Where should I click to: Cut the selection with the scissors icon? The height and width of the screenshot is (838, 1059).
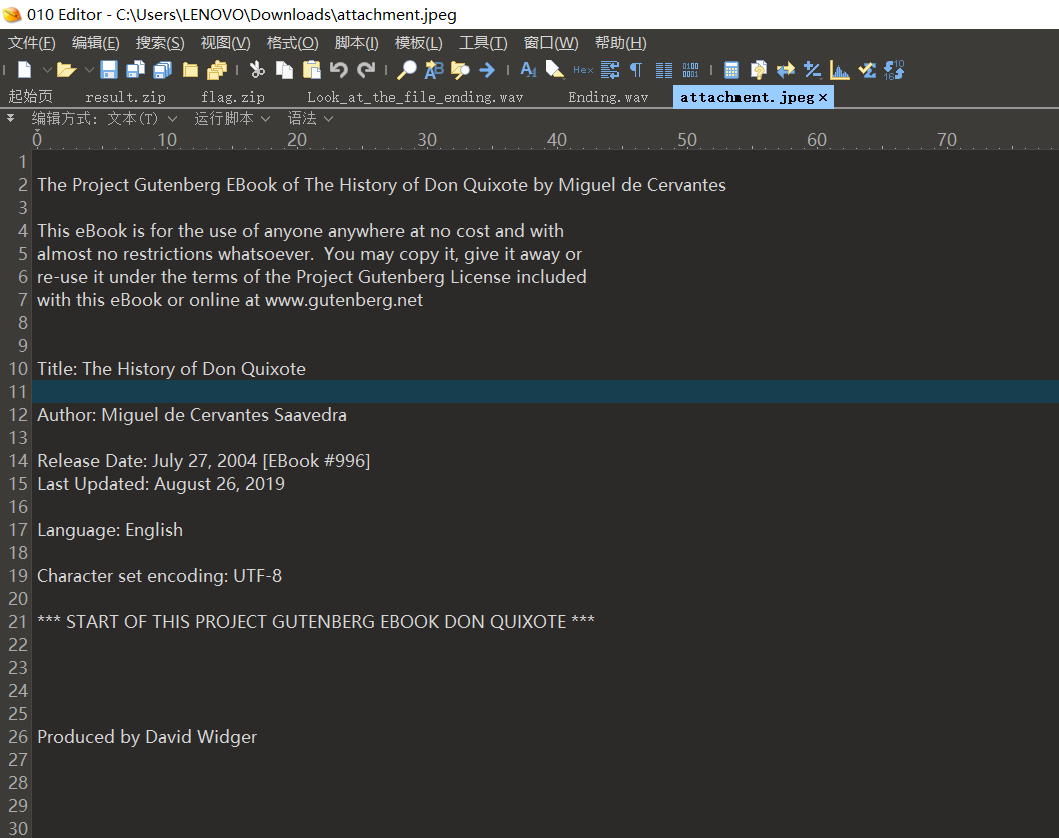pos(257,70)
